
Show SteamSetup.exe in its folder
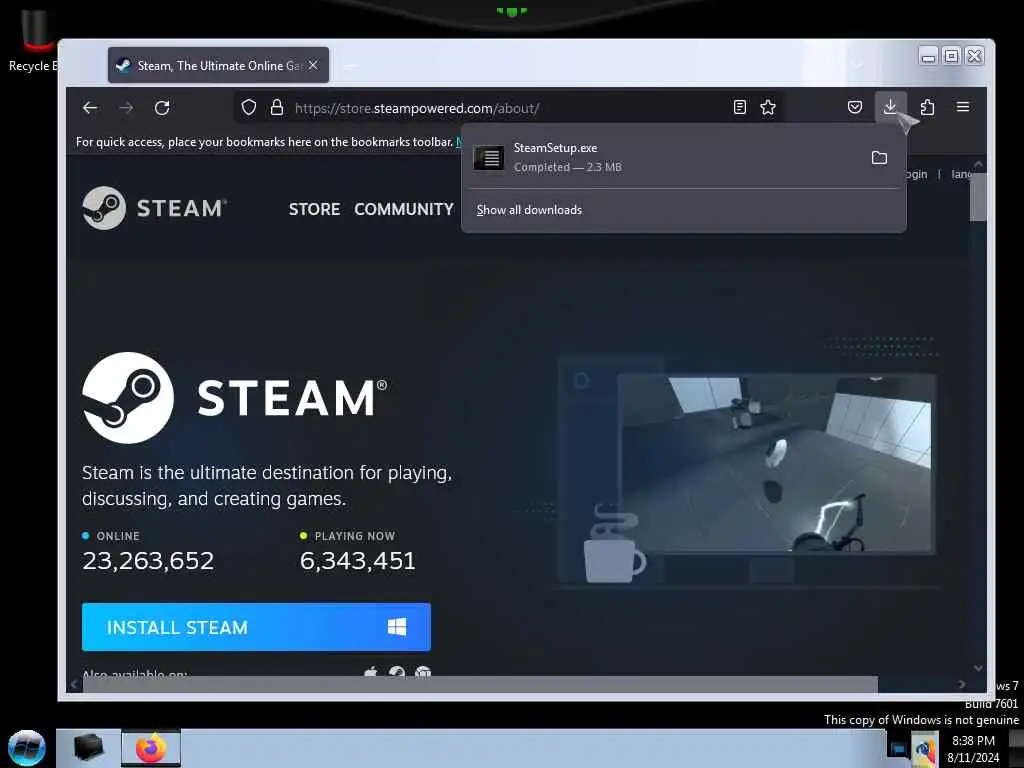[879, 157]
